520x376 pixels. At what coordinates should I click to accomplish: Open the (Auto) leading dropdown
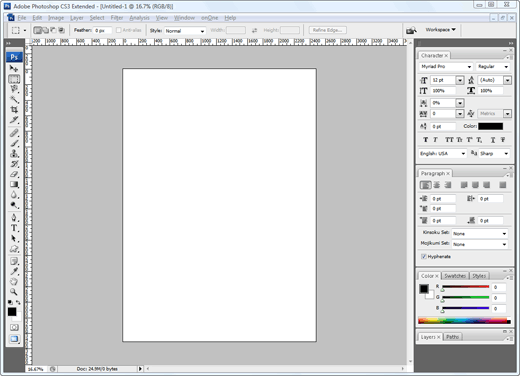pos(507,80)
